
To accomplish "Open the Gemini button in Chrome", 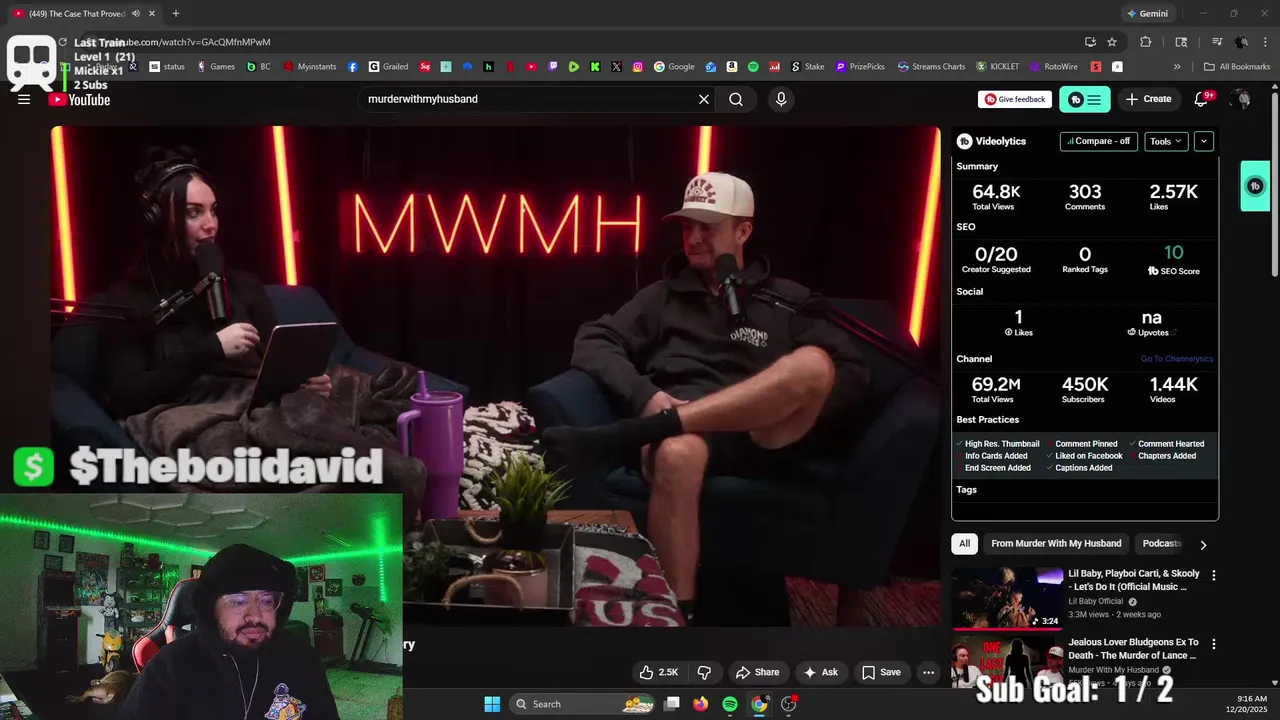I will click(x=1147, y=14).
